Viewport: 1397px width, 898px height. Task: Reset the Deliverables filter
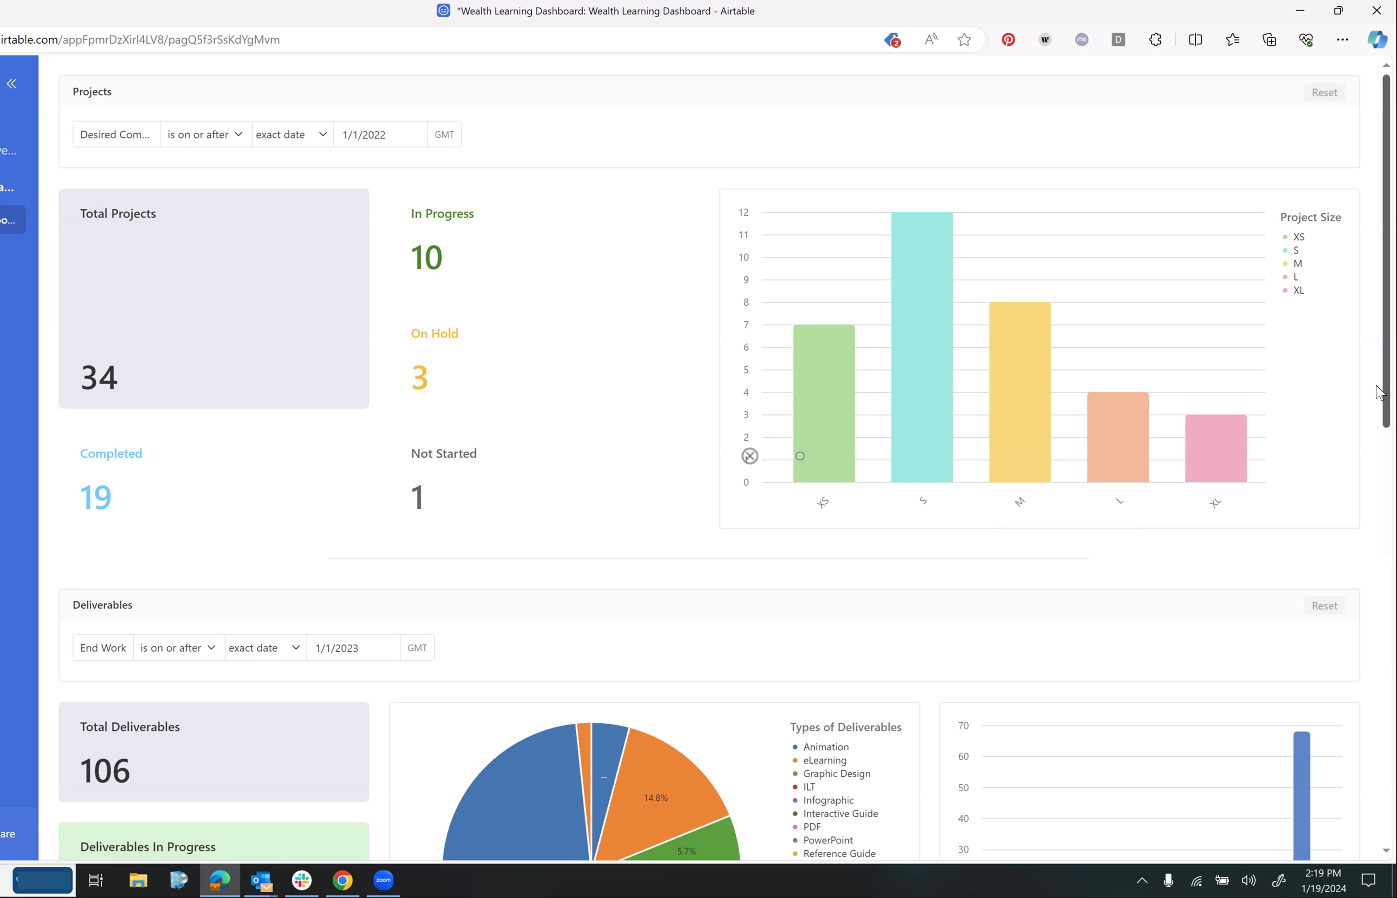coord(1324,606)
